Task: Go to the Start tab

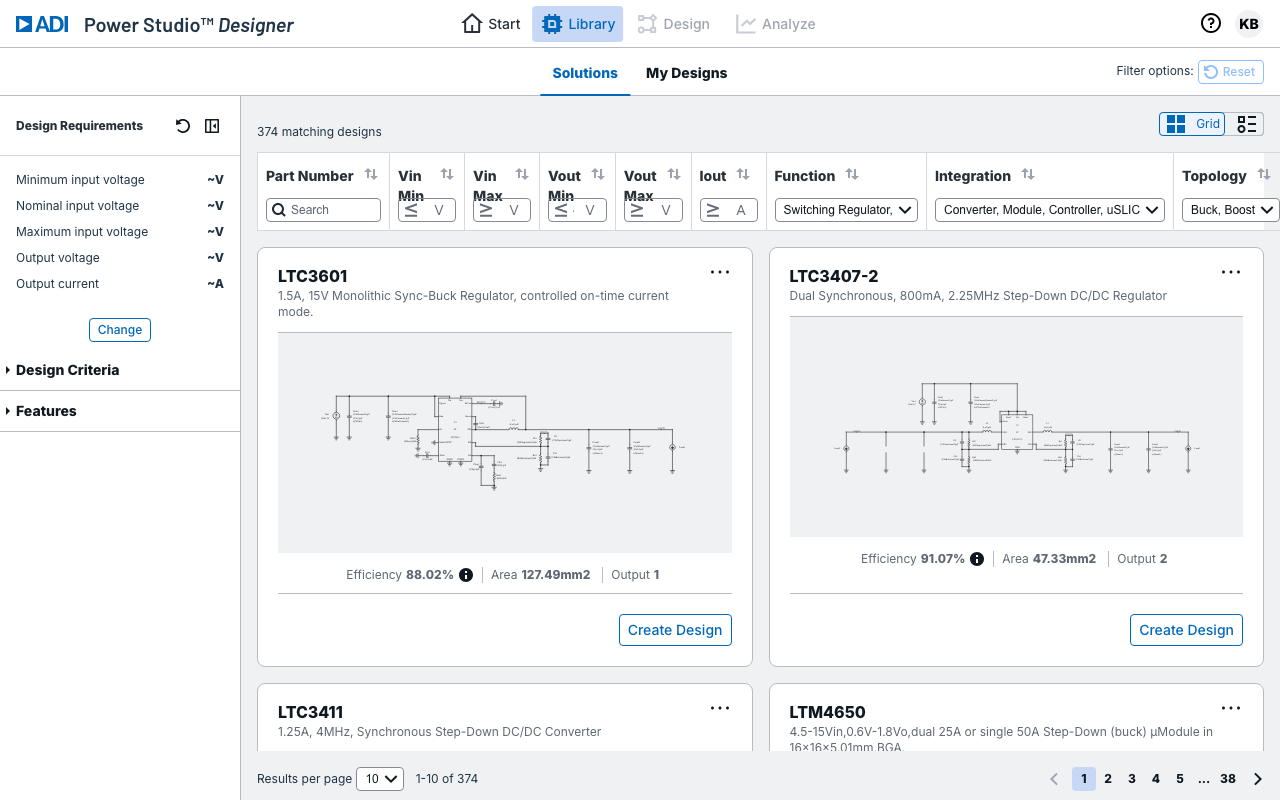Action: click(491, 24)
